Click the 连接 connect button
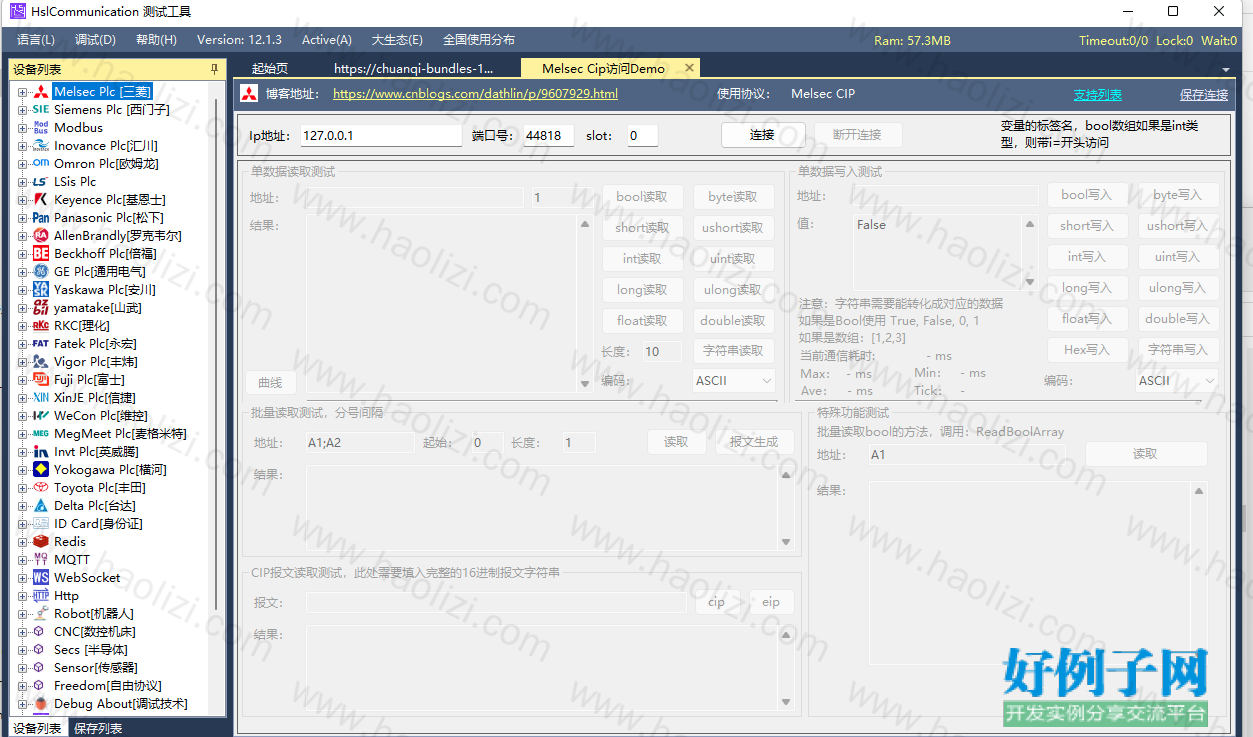This screenshot has height=737, width=1253. (762, 135)
